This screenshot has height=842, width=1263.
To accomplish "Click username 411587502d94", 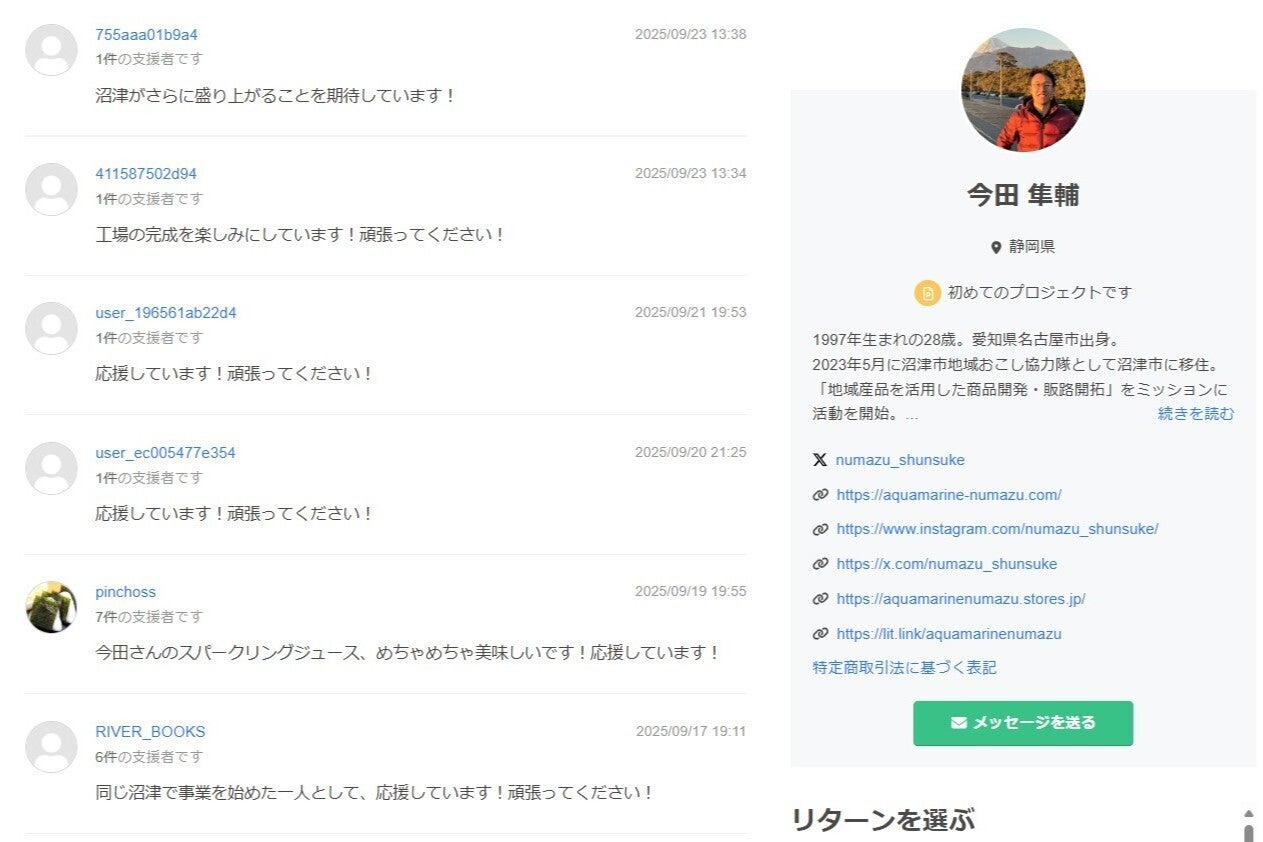I will point(146,174).
